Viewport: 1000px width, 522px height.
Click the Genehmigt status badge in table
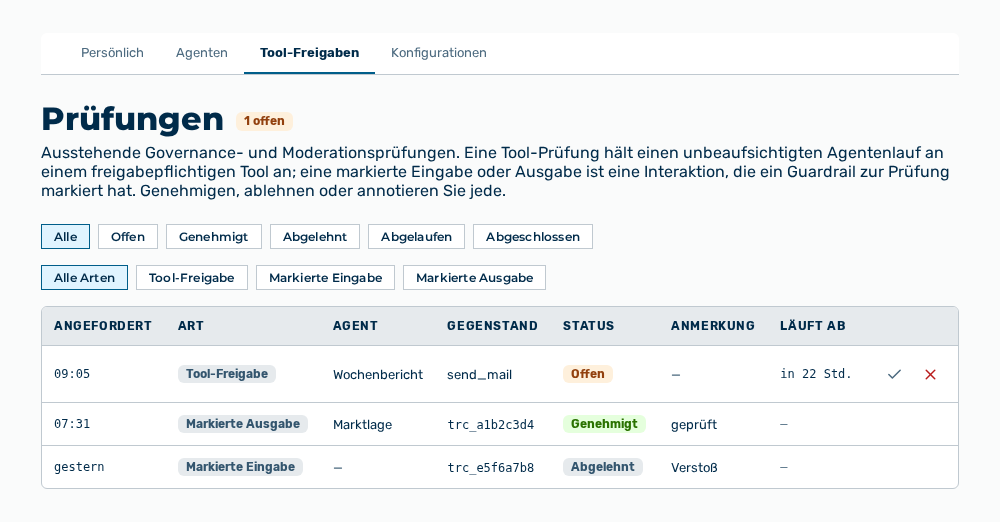click(604, 424)
